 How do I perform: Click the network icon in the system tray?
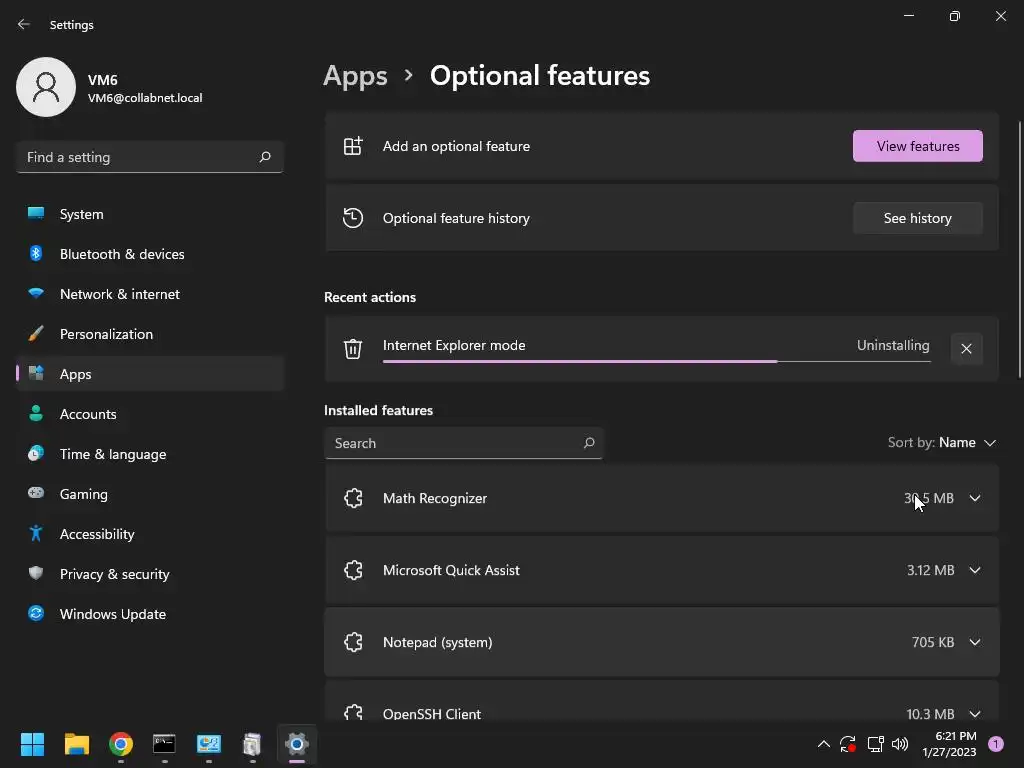coord(875,744)
